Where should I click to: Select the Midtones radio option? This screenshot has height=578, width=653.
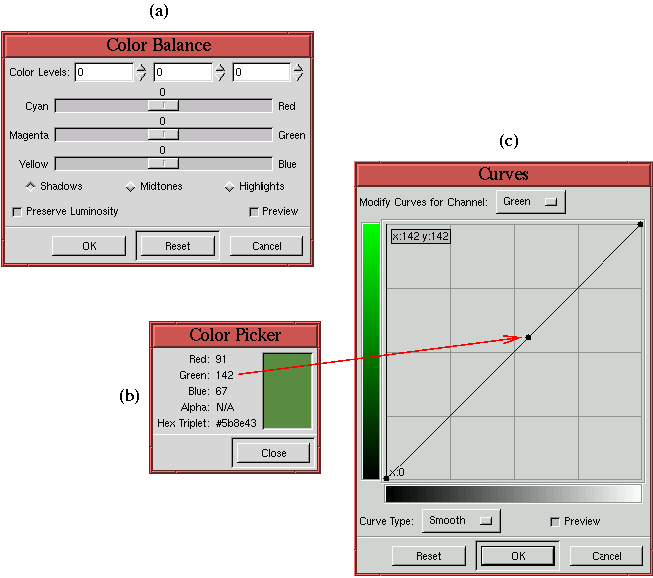[x=130, y=187]
